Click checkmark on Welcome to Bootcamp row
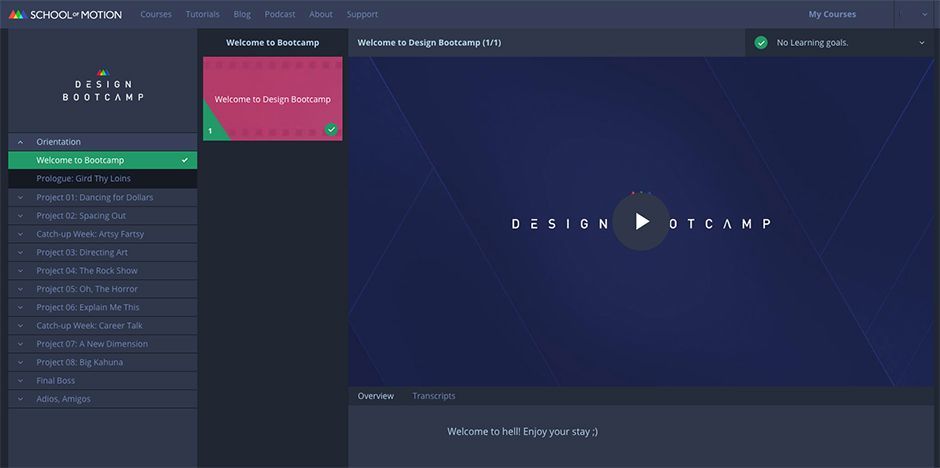 [185, 161]
